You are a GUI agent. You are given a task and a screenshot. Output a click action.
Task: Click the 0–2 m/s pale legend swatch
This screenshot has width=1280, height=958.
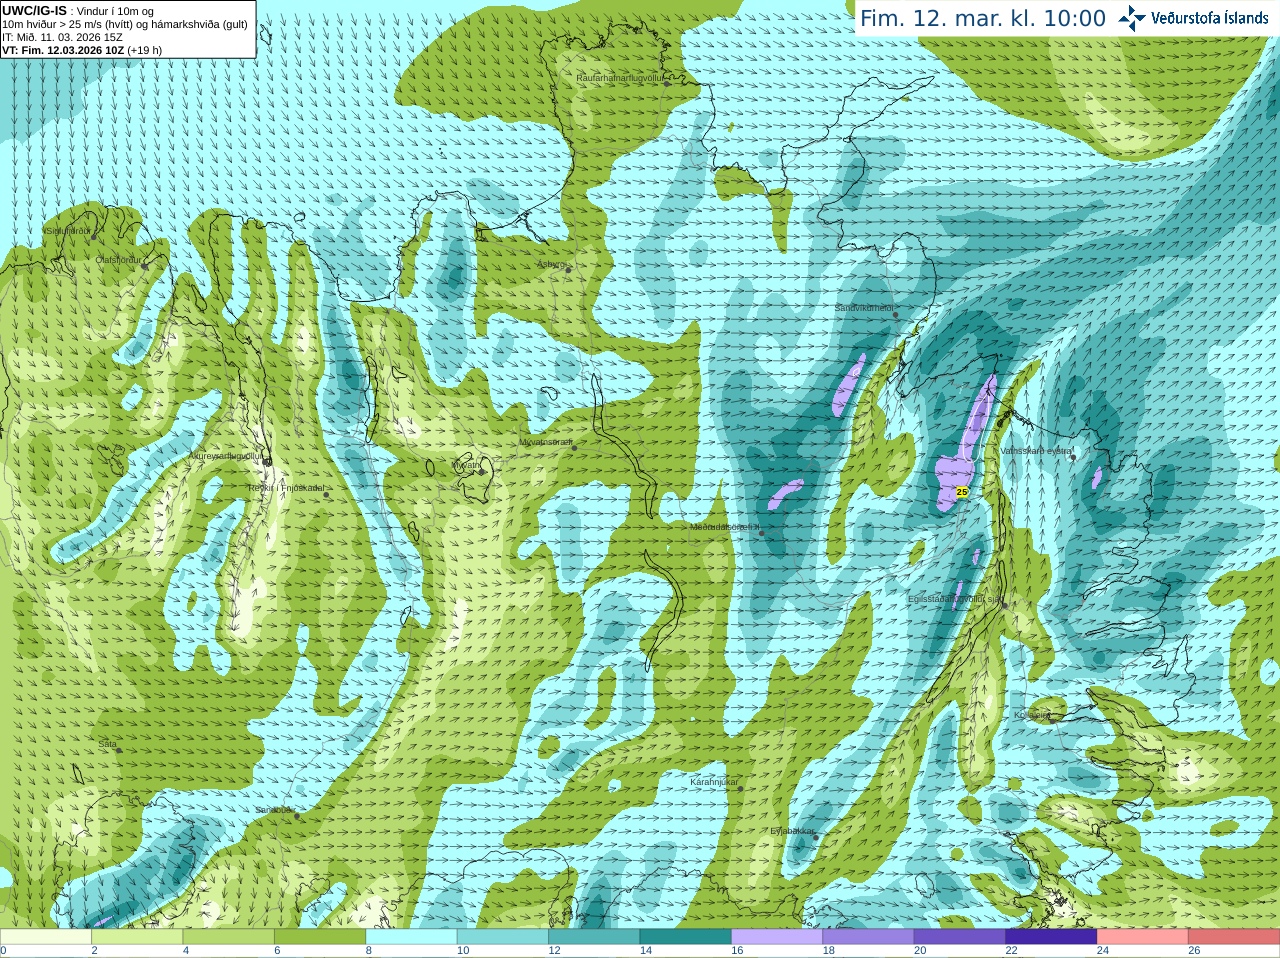click(46, 937)
